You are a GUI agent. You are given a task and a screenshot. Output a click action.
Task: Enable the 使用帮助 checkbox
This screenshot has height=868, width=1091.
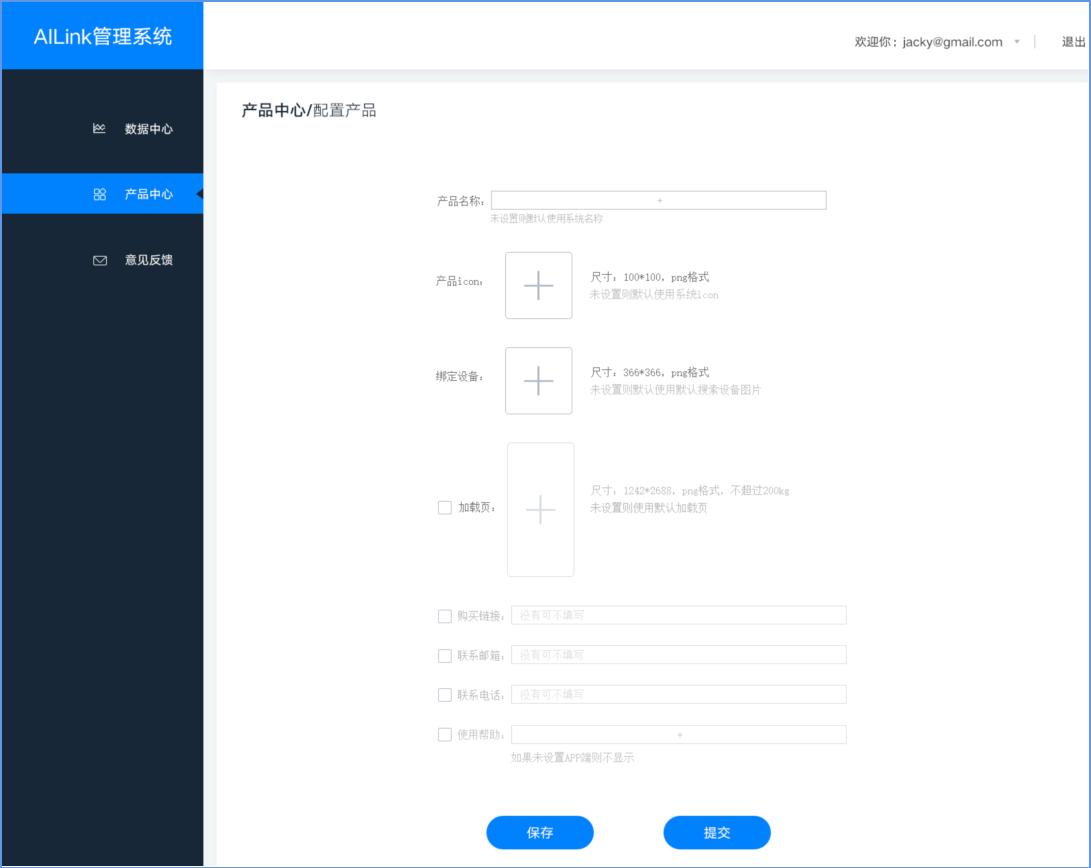coord(445,734)
